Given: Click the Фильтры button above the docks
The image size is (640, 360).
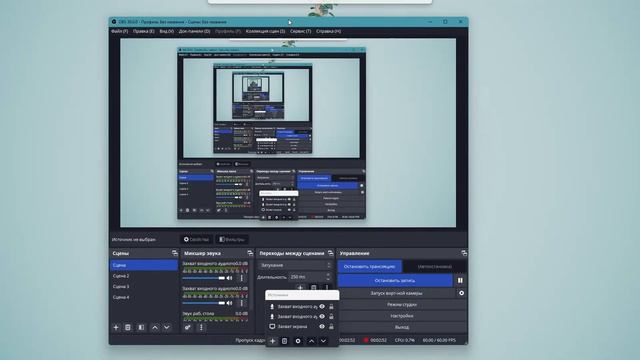Looking at the screenshot, I should [x=232, y=240].
